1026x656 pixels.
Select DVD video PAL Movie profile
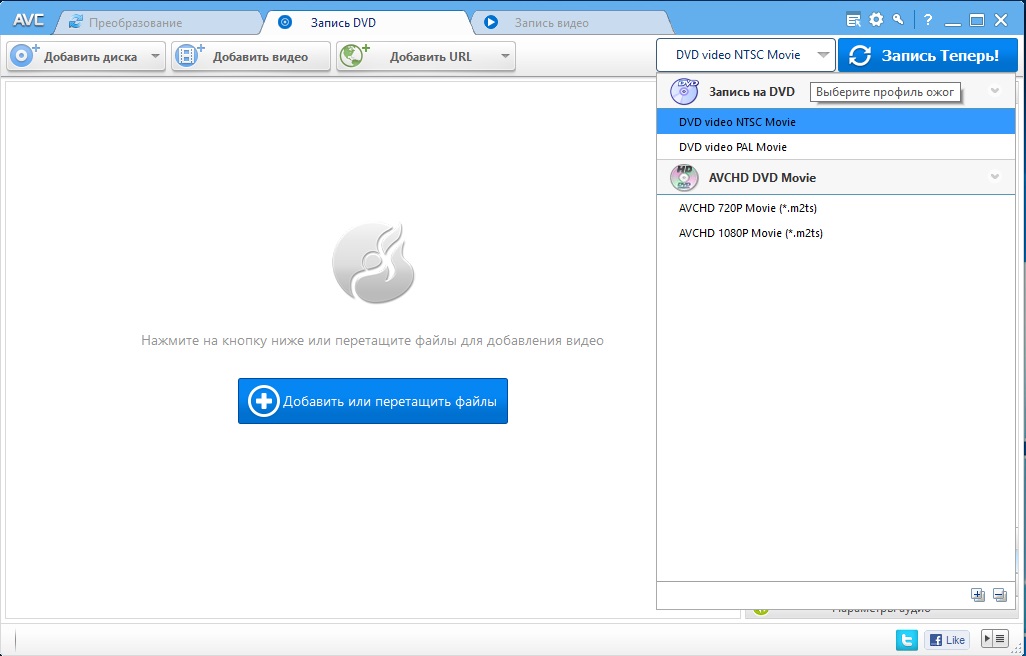[733, 147]
